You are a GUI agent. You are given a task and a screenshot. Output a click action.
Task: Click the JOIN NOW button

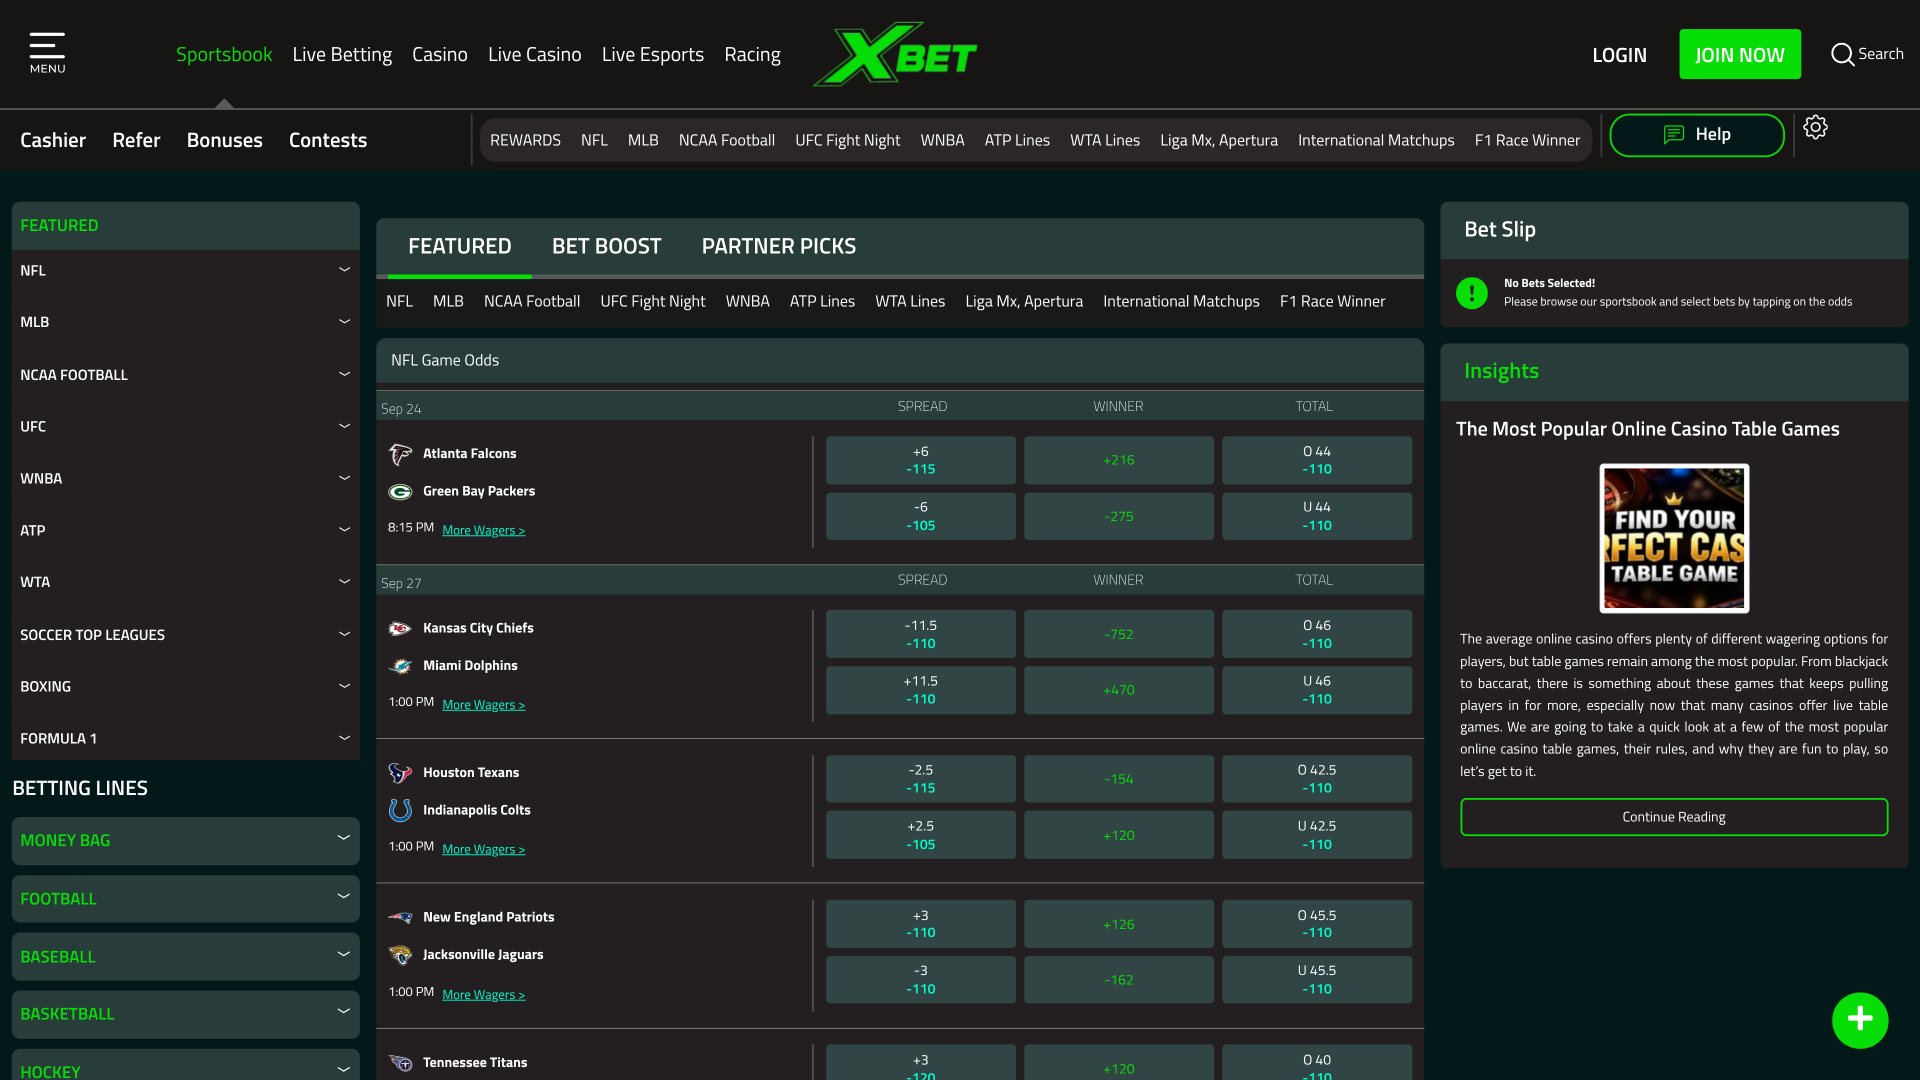(1740, 54)
